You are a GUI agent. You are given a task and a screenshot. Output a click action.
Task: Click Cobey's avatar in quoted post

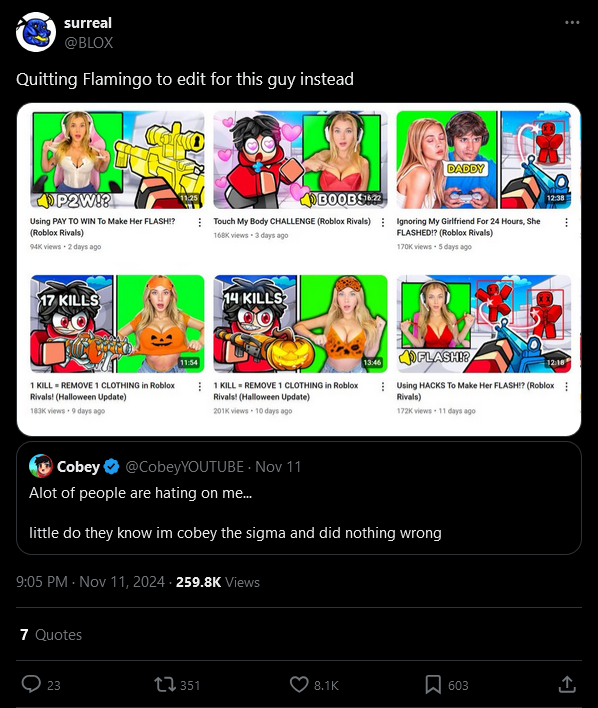point(40,466)
